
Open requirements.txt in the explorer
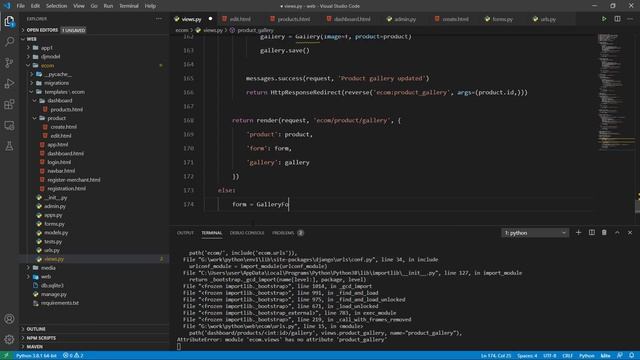tap(60, 303)
